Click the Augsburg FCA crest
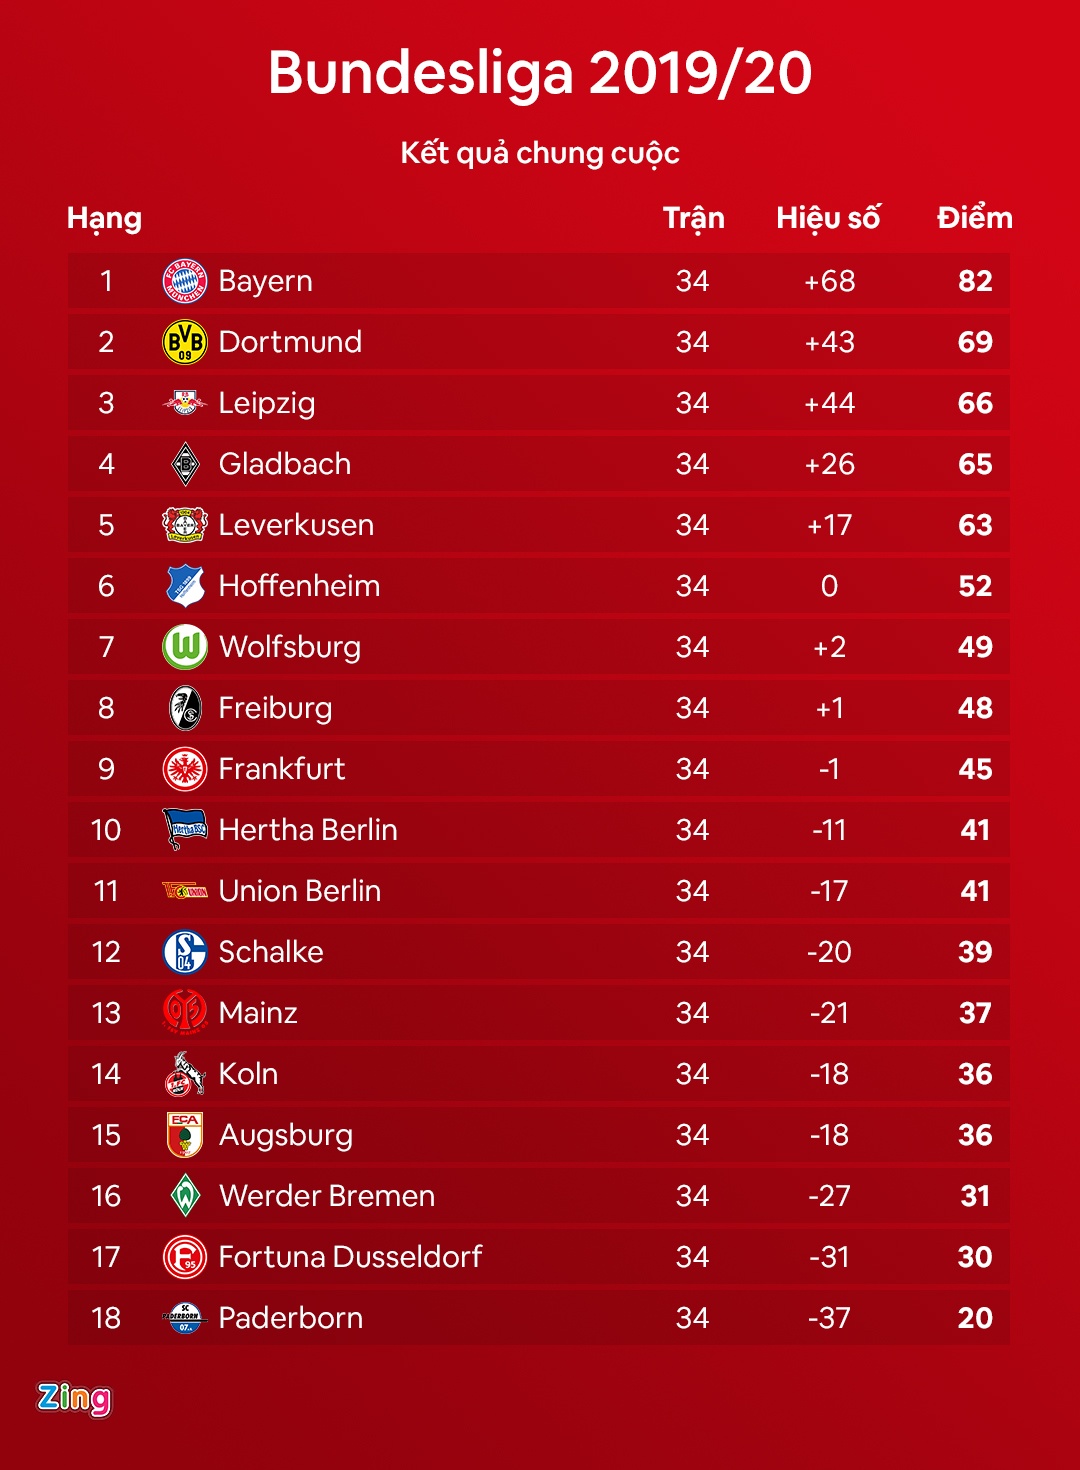Viewport: 1080px width, 1470px height. (x=185, y=1135)
